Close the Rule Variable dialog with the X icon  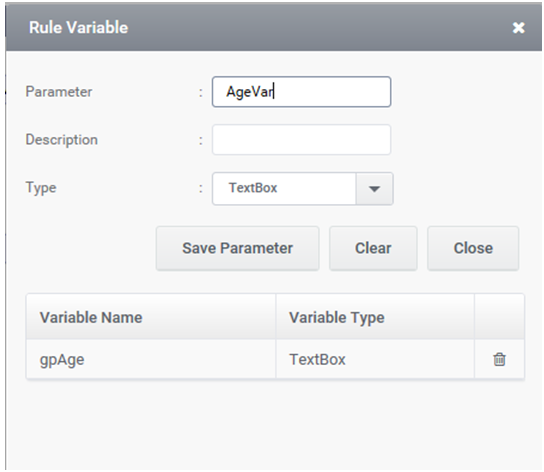(x=518, y=28)
